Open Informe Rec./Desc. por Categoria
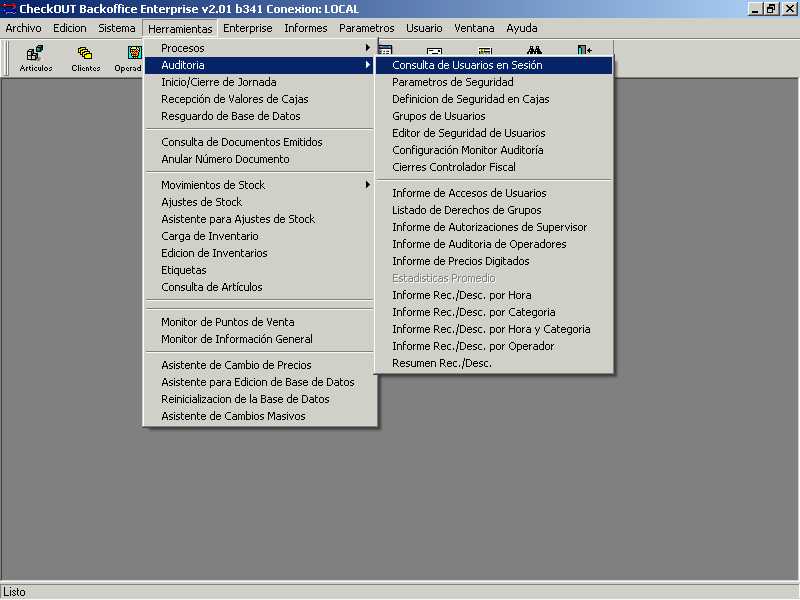800x600 pixels. pyautogui.click(x=494, y=312)
